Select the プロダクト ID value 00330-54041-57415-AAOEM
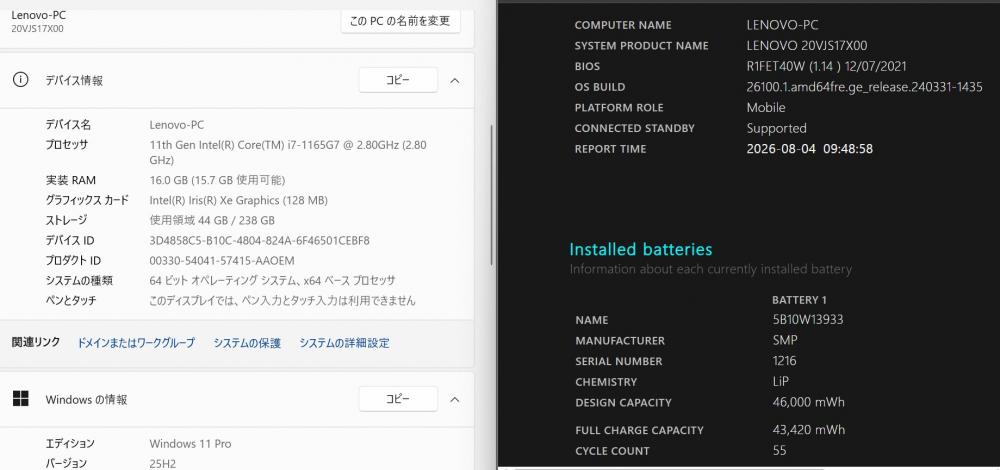Viewport: 1000px width, 470px height. [221, 261]
